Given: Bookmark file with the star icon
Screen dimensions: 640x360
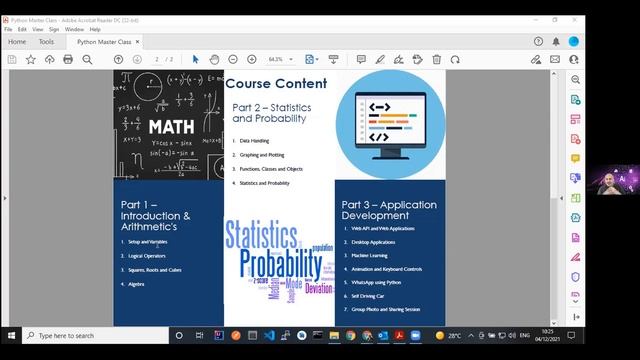Looking at the screenshot, I should click(31, 60).
